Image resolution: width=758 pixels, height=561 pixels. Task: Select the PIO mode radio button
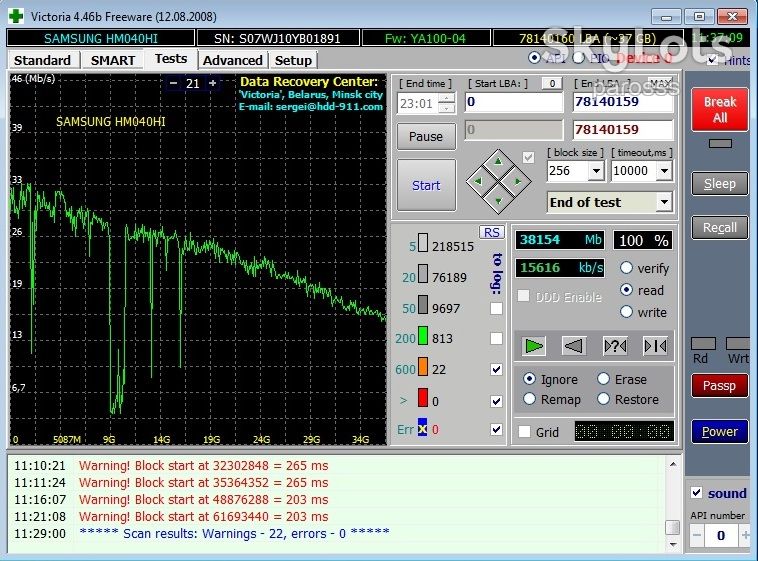coord(579,58)
